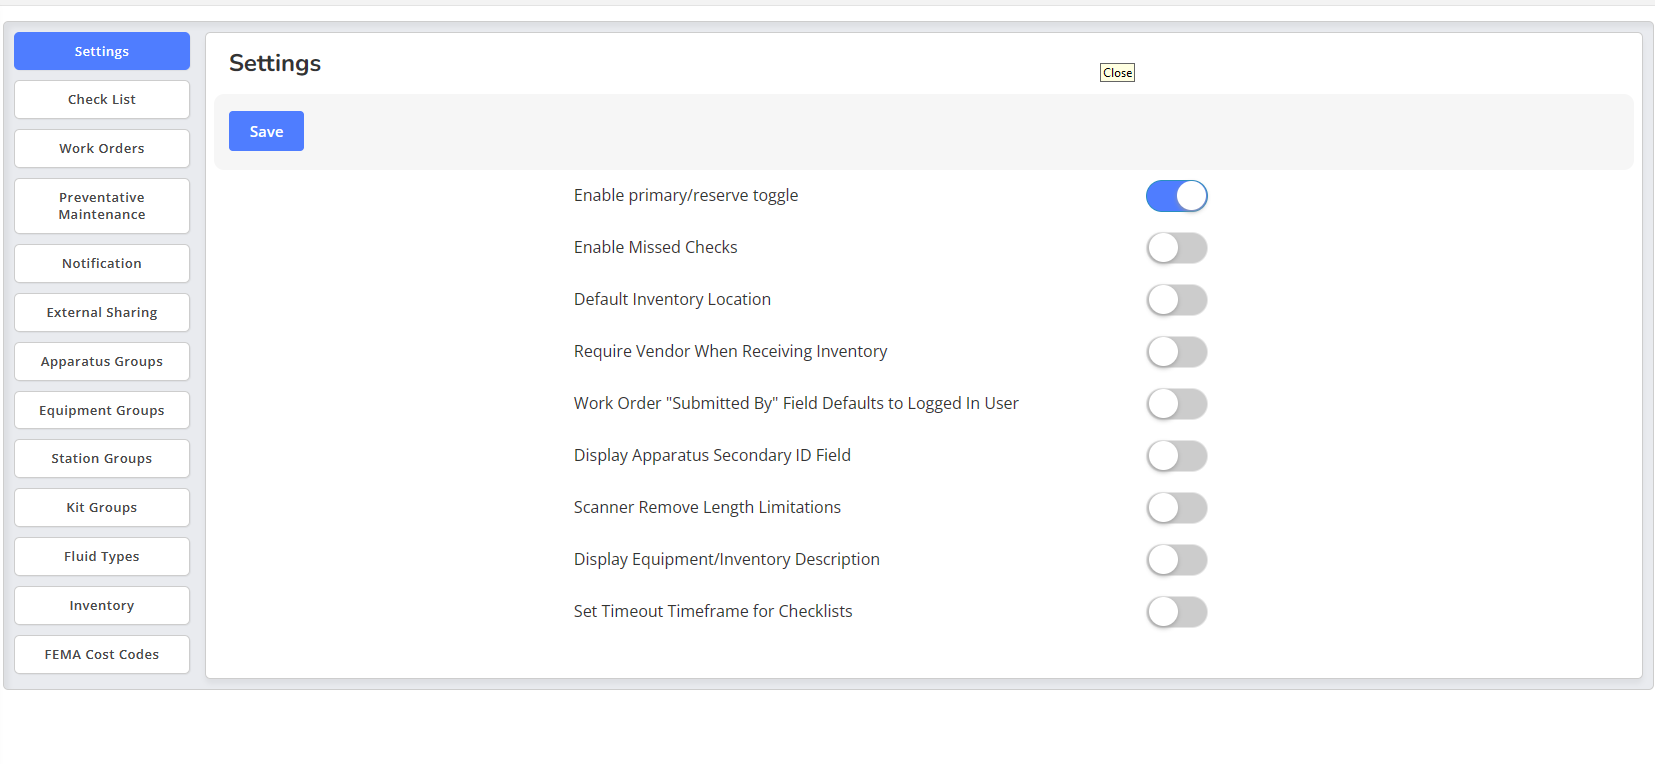Enable the Missed Checks toggle
The width and height of the screenshot is (1655, 764).
click(x=1177, y=248)
